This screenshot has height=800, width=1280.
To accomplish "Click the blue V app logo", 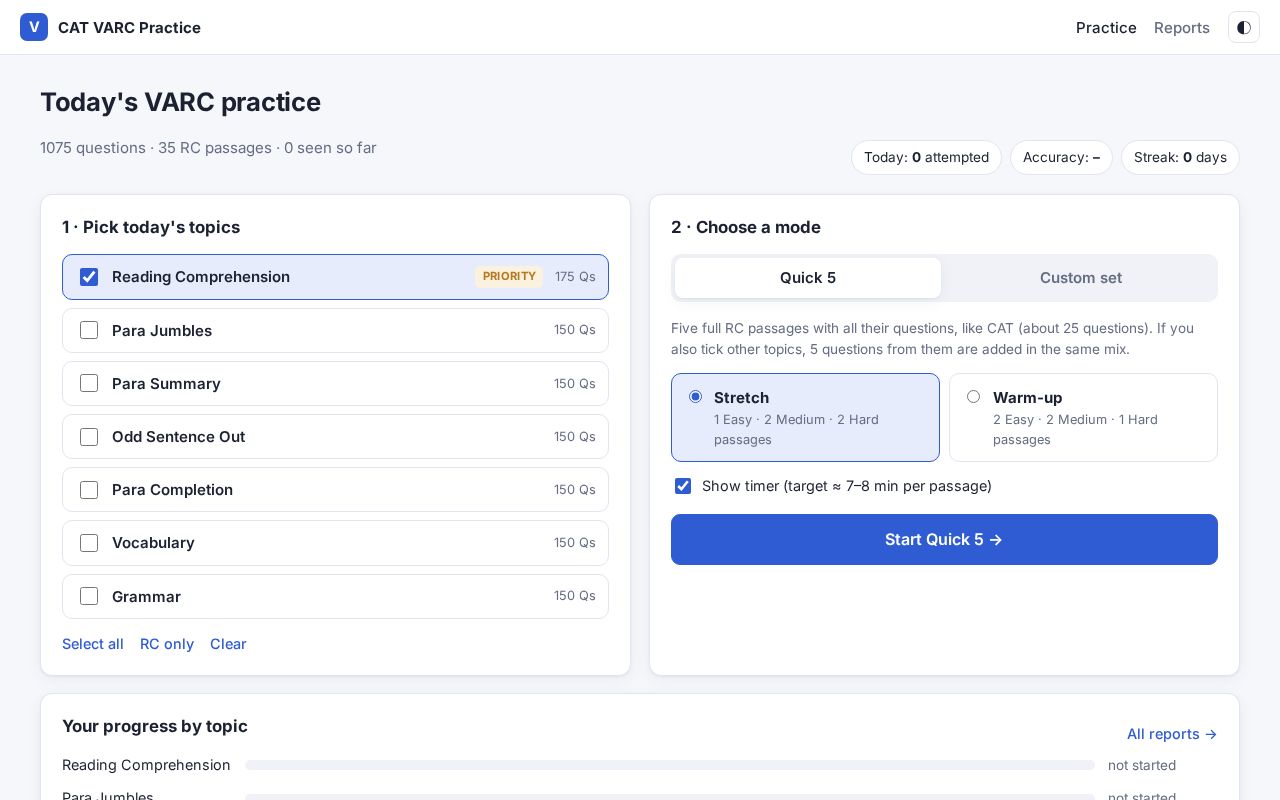I will pyautogui.click(x=34, y=27).
